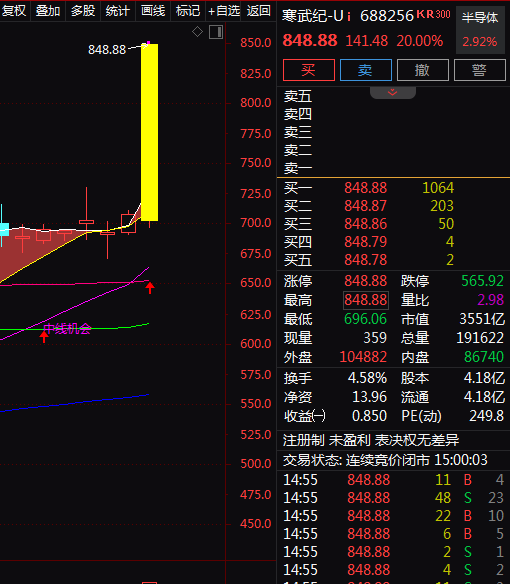Open the 半导体 sector box

(x=481, y=30)
